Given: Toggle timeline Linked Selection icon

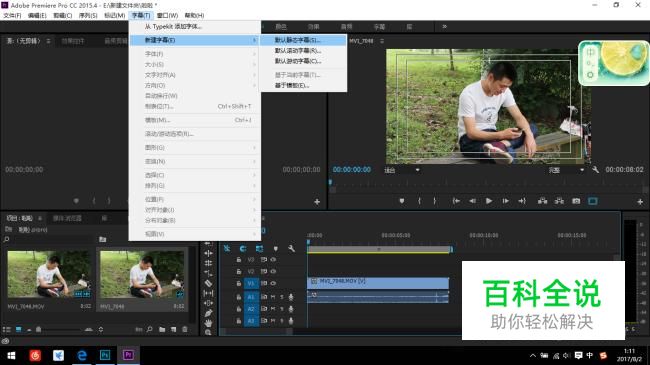Looking at the screenshot, I should click(x=259, y=248).
